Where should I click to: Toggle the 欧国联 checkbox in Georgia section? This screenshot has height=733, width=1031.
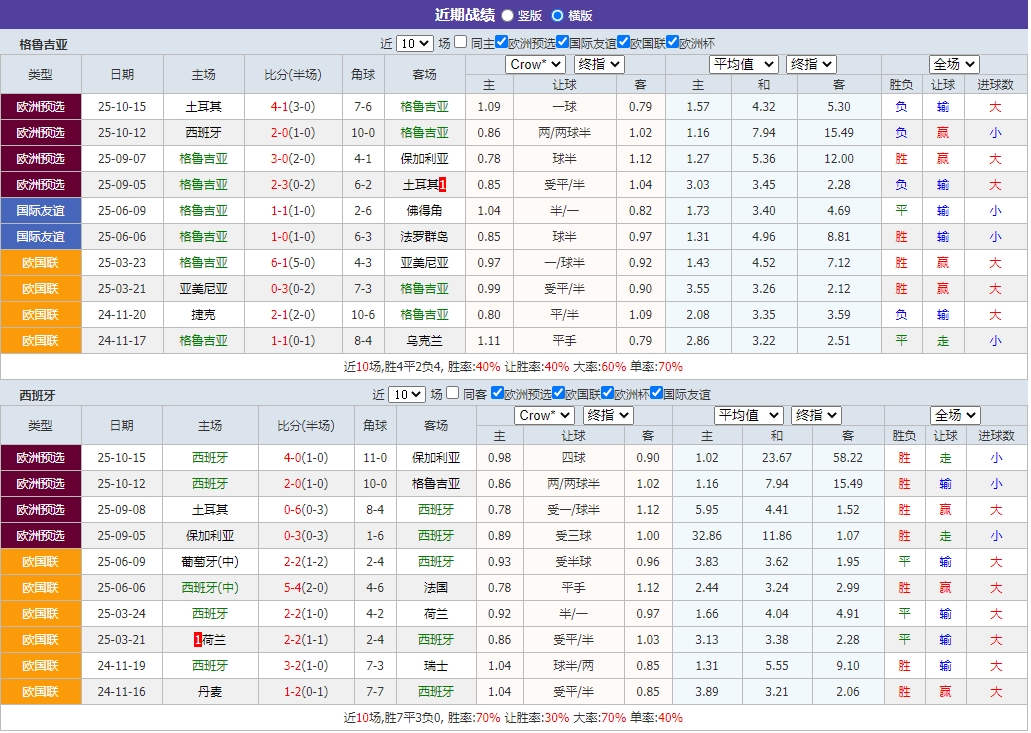click(623, 44)
